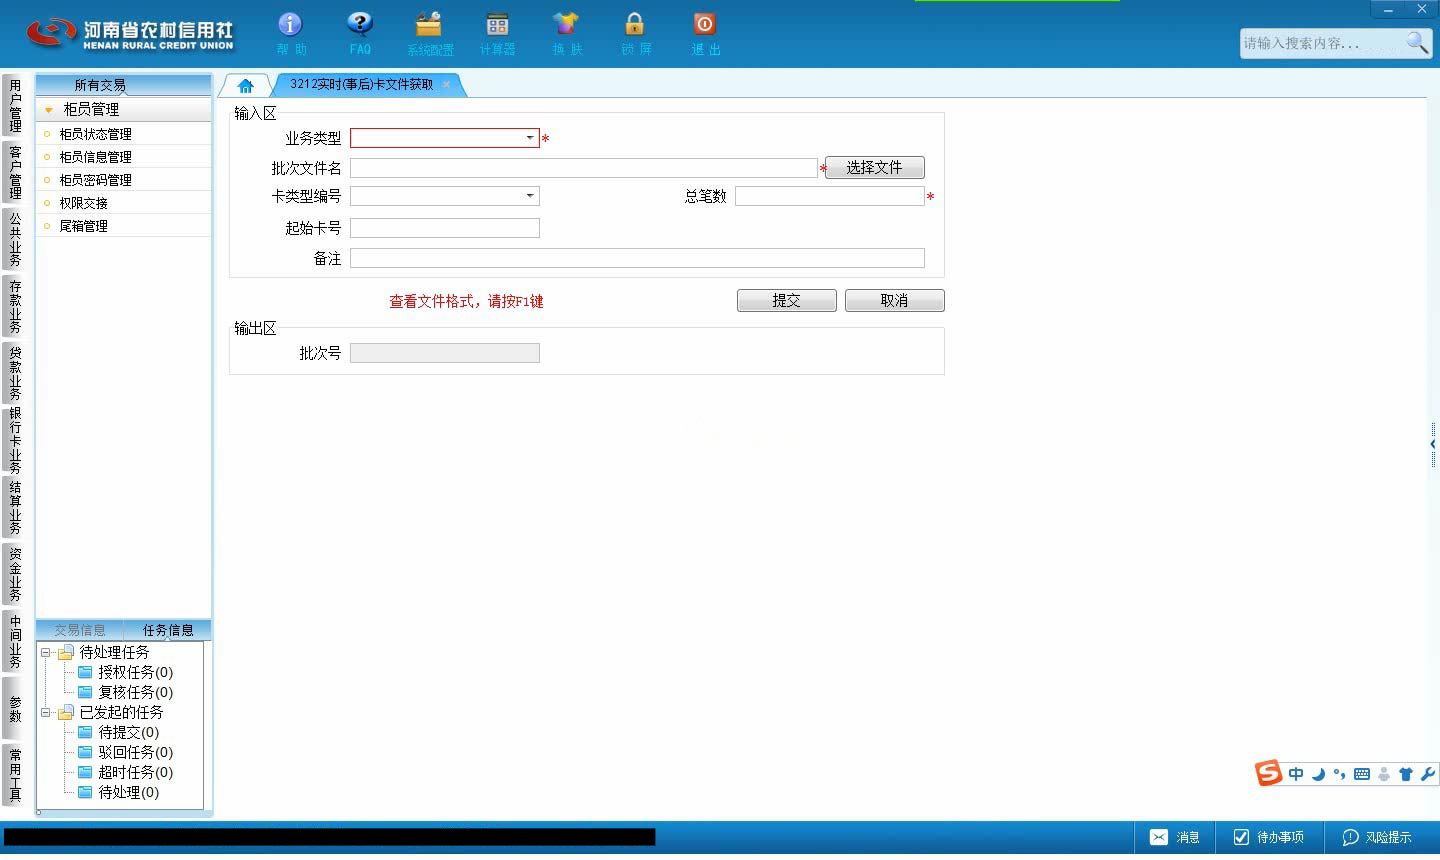Select the 结算业务 side tab
Image resolution: width=1440 pixels, height=860 pixels.
coord(14,507)
